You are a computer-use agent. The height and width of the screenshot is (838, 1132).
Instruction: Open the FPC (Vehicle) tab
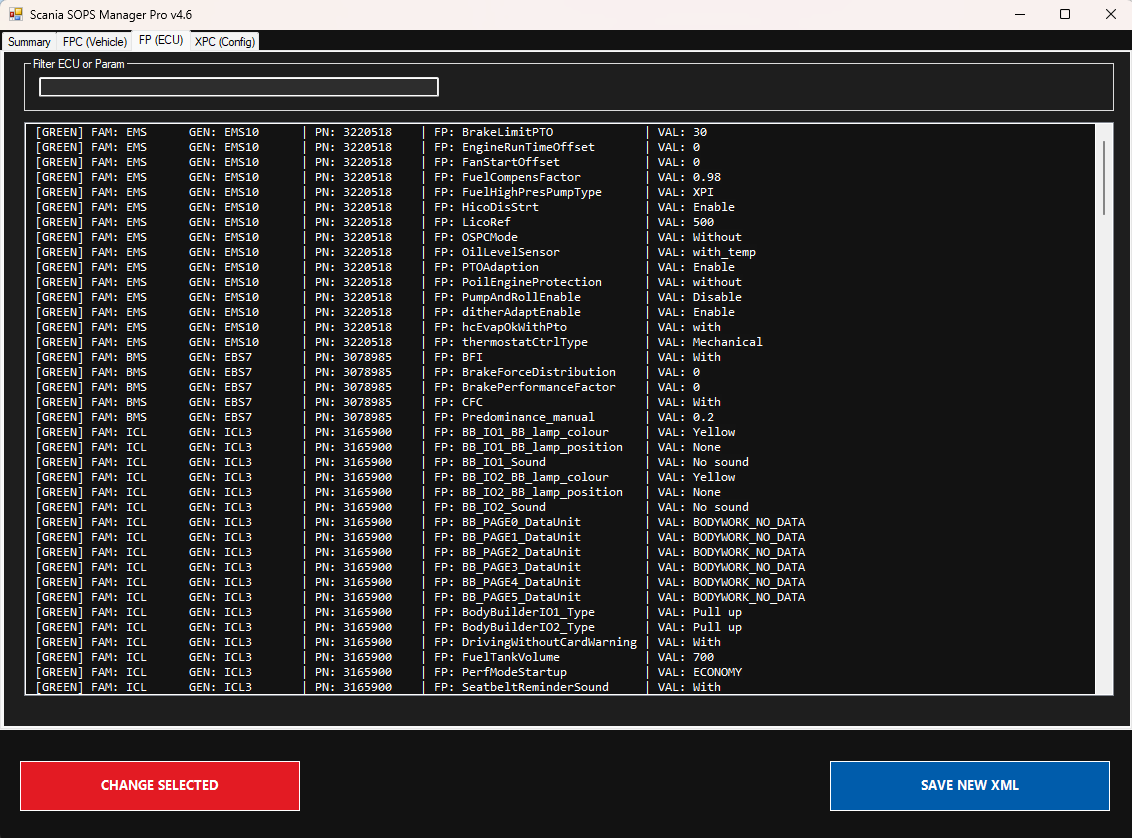coord(95,42)
